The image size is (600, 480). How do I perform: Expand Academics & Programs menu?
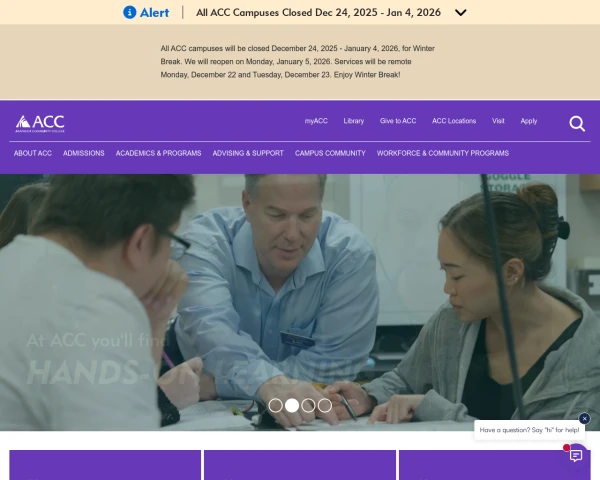[x=158, y=153]
